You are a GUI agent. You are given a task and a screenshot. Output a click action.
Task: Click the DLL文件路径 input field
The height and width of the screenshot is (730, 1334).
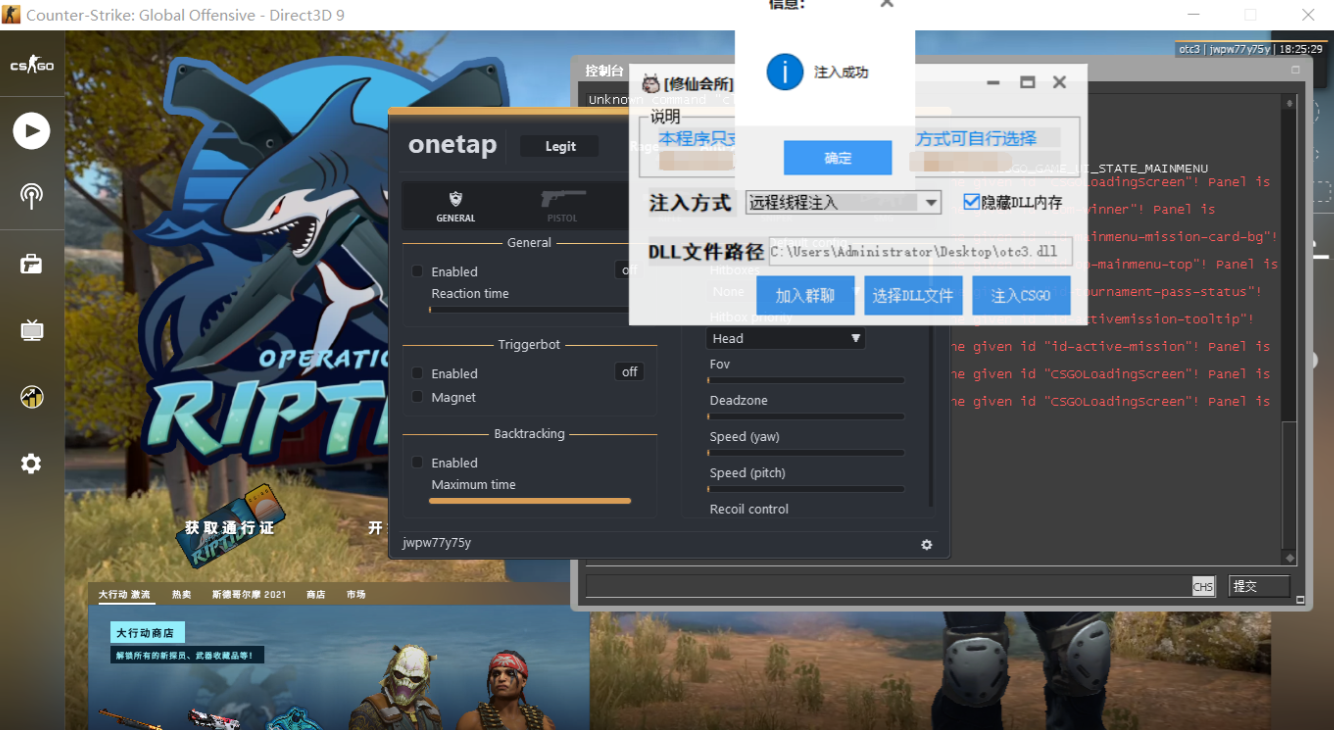tap(919, 252)
